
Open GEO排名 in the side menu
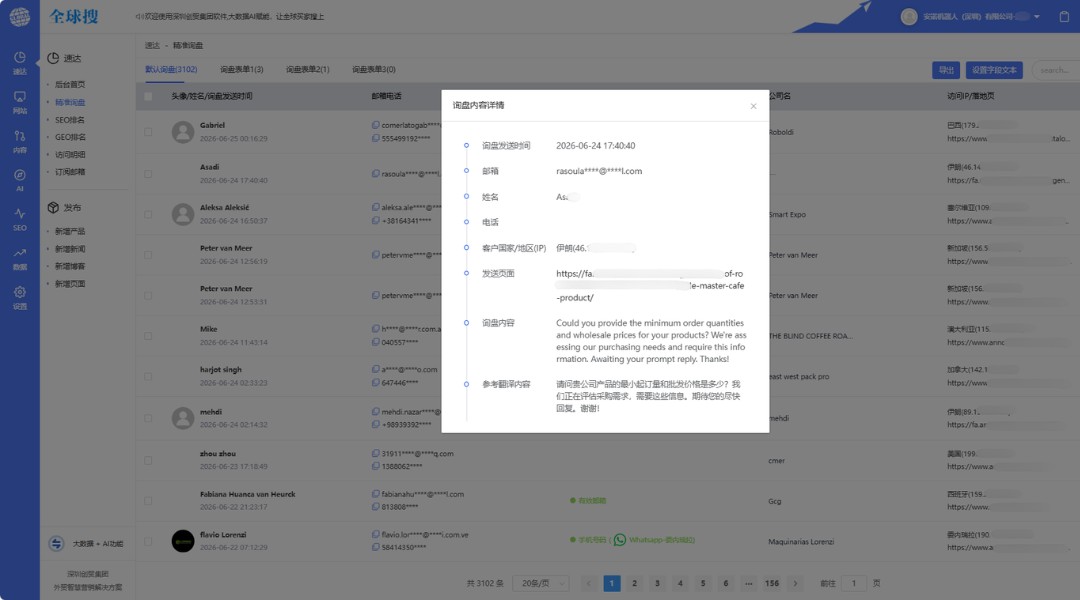tap(70, 137)
